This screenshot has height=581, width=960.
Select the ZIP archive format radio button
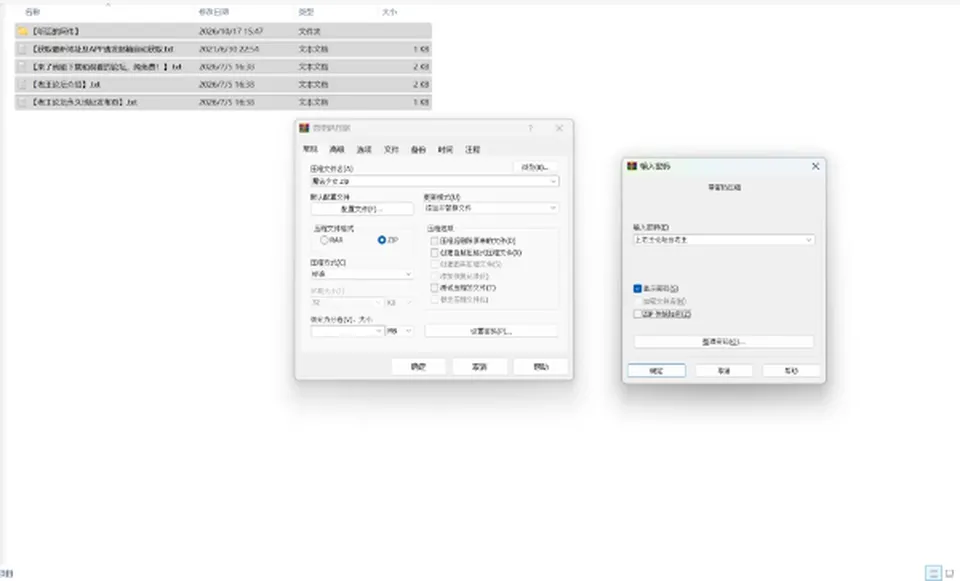pyautogui.click(x=382, y=240)
